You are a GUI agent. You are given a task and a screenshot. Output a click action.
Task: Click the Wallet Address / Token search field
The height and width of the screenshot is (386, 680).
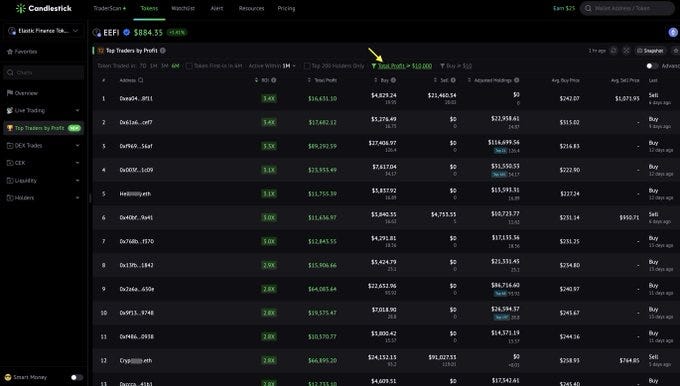tap(627, 8)
